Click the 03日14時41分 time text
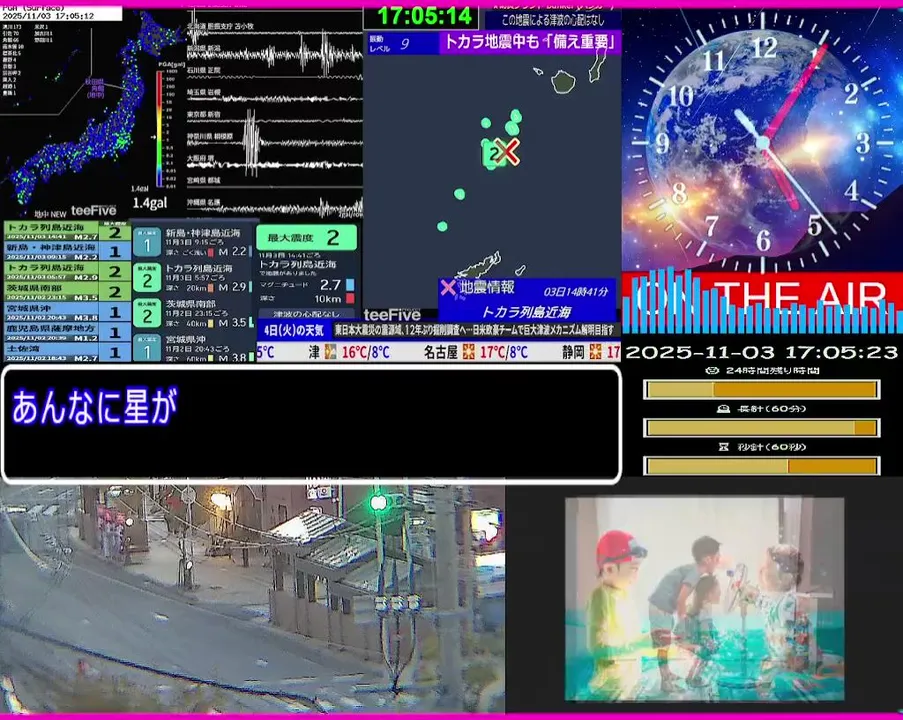The width and height of the screenshot is (903, 720). (576, 291)
